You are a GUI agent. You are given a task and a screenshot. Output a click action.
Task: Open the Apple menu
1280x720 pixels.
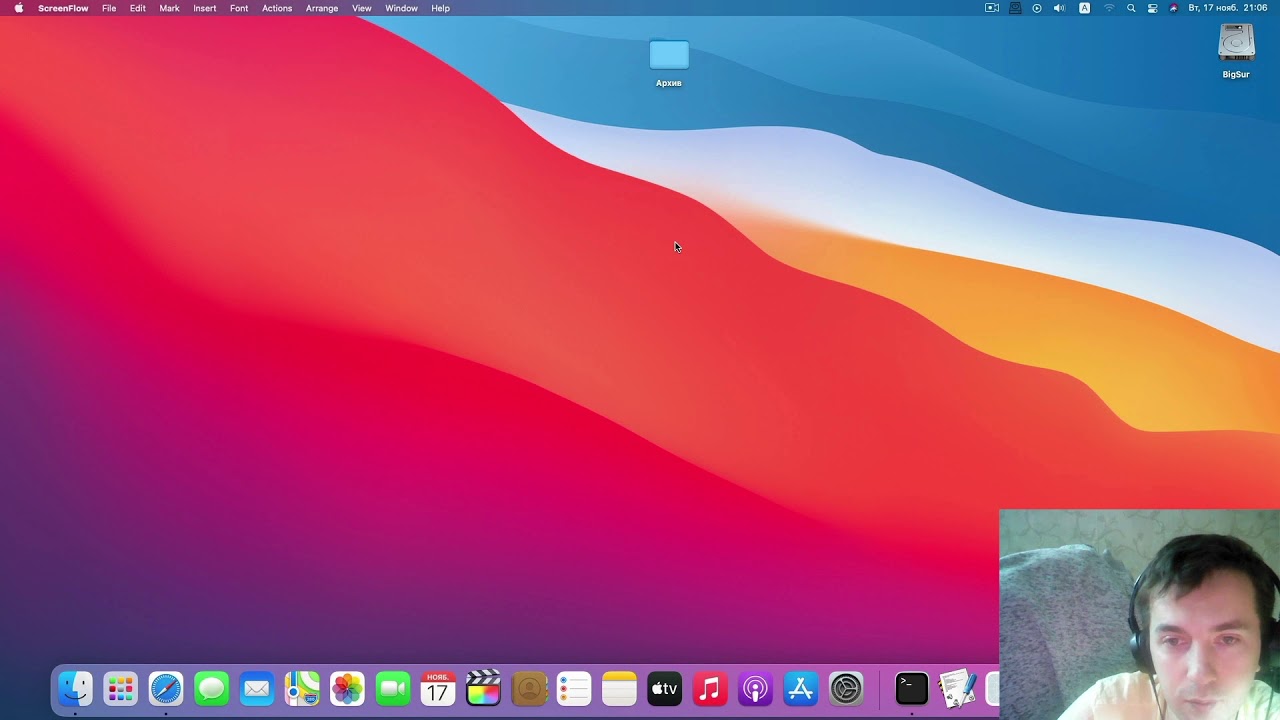19,8
